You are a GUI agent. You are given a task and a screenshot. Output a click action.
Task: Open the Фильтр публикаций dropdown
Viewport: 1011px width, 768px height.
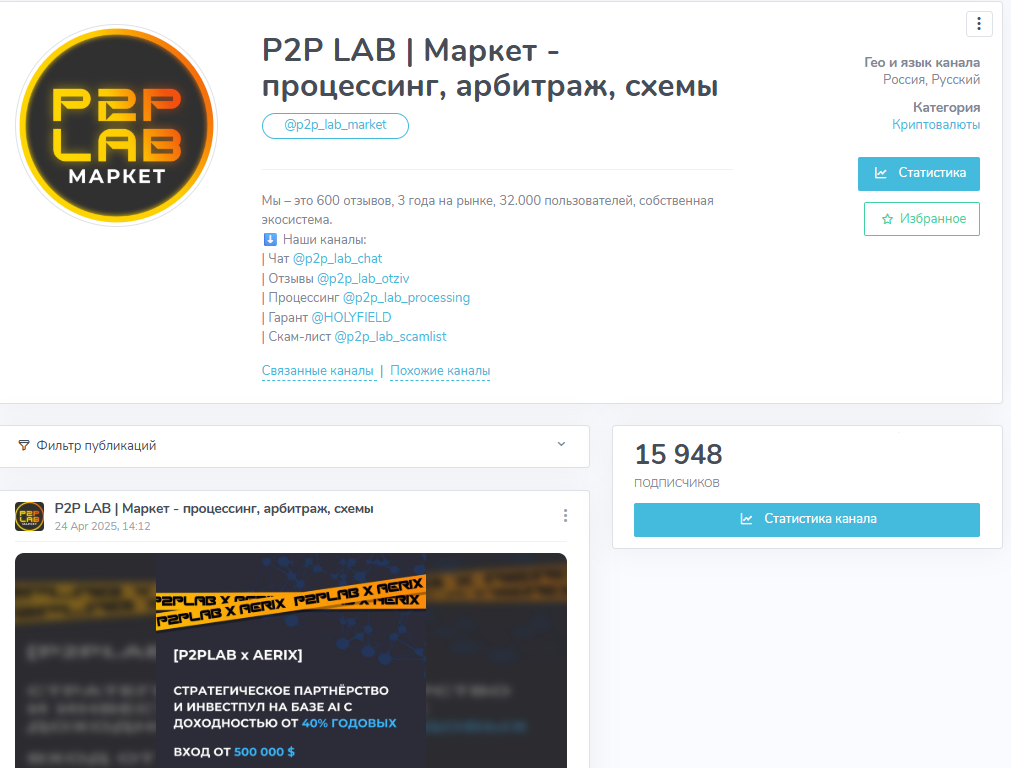(295, 446)
